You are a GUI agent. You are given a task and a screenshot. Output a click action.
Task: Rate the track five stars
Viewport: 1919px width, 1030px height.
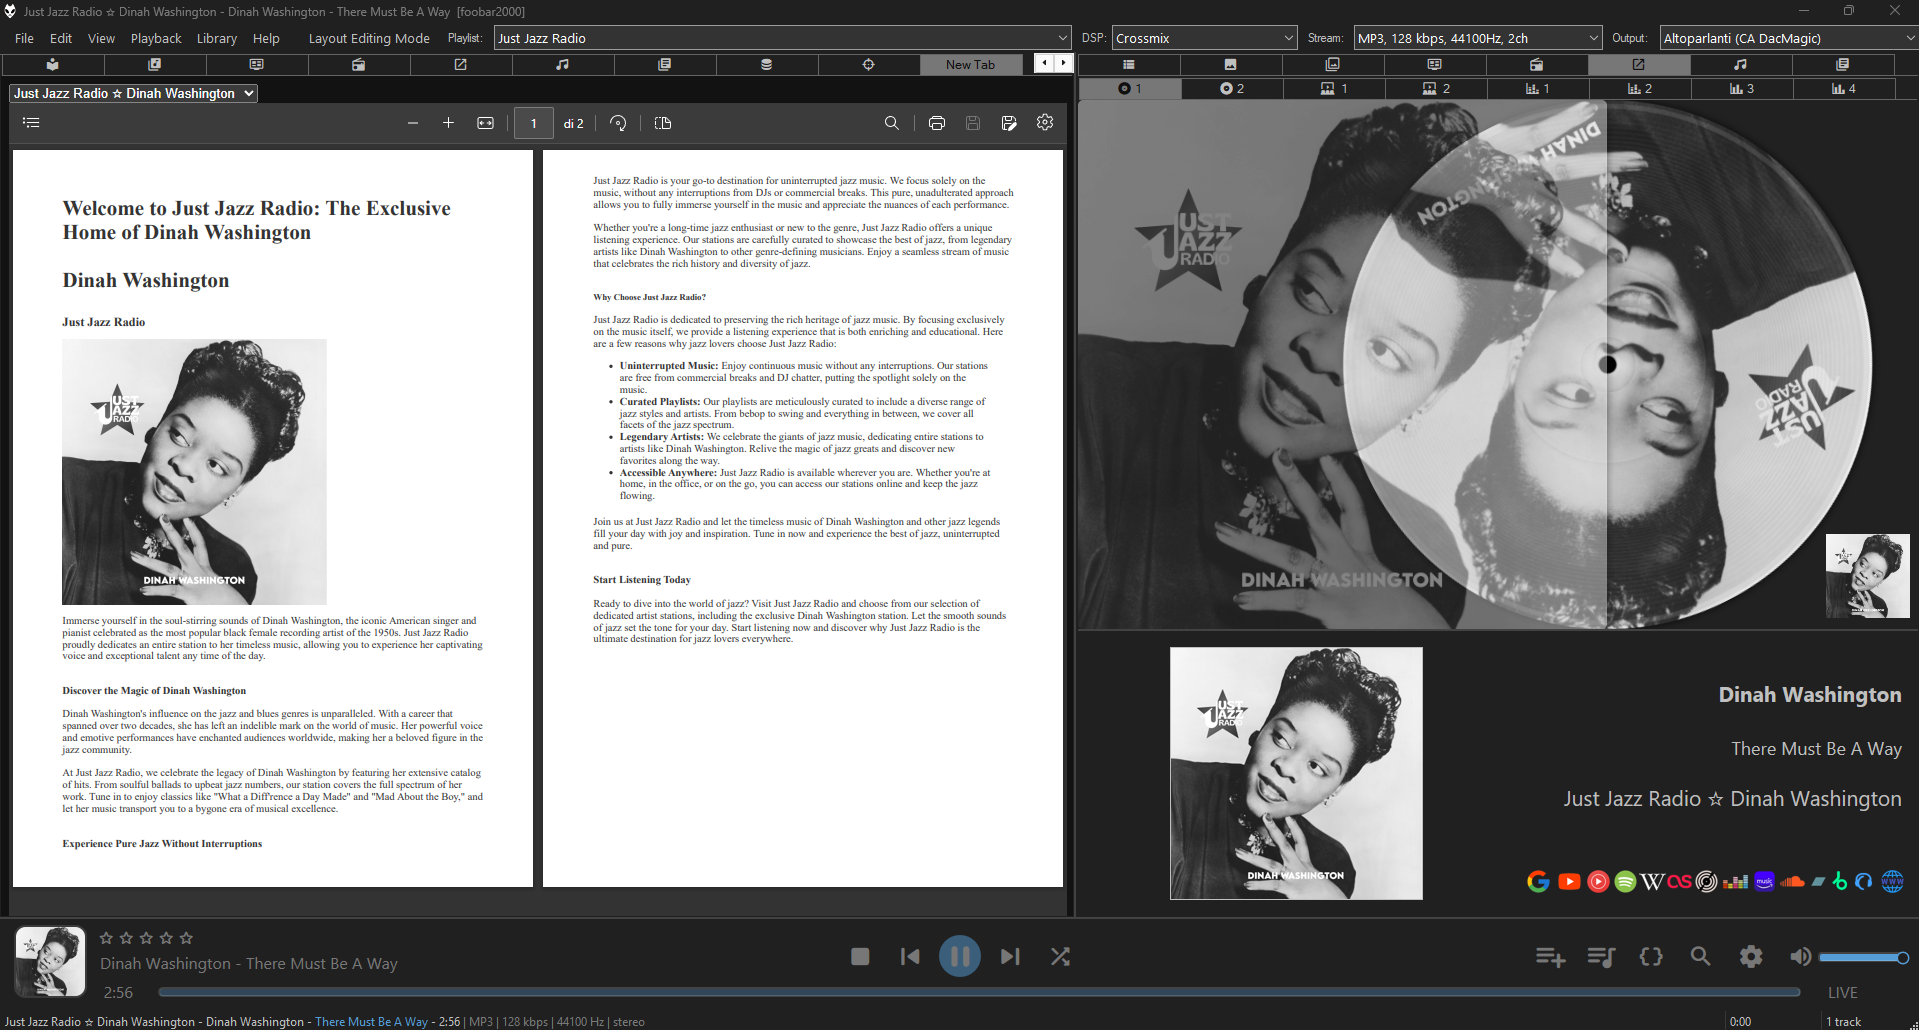(x=186, y=938)
